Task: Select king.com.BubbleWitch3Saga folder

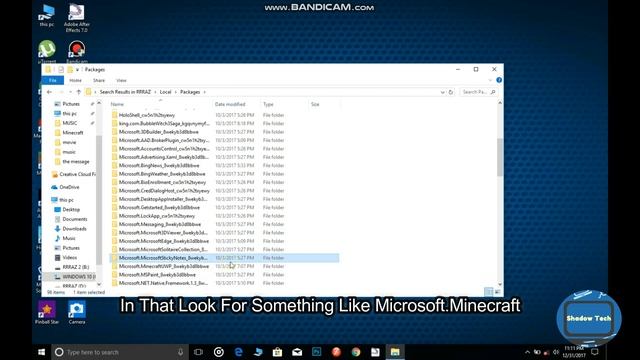Action: click(164, 123)
